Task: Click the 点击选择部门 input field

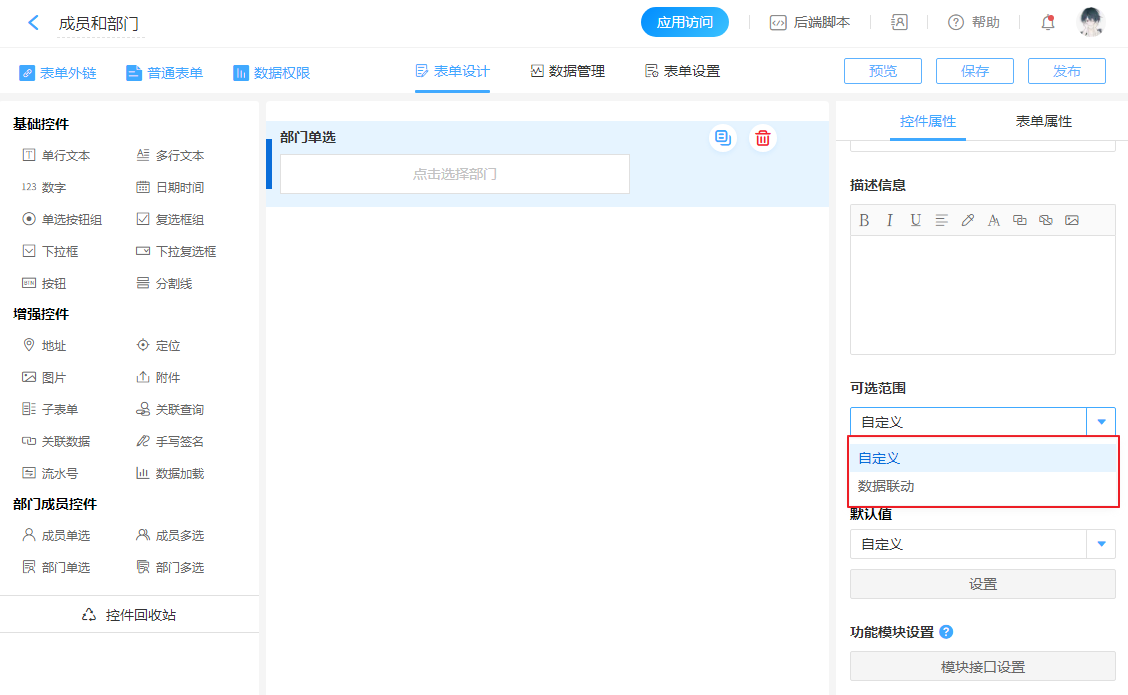Action: 455,174
